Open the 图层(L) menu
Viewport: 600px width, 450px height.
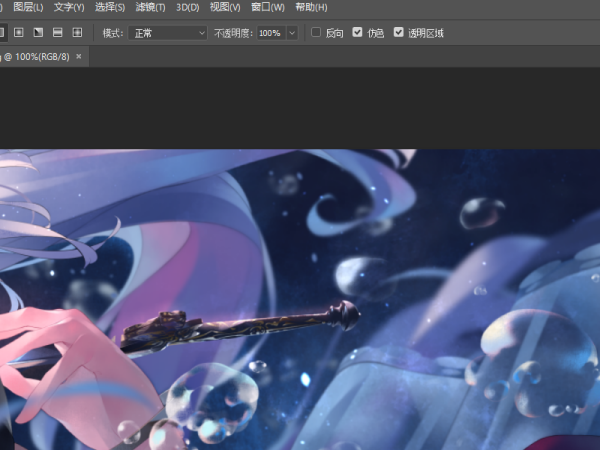(x=28, y=7)
